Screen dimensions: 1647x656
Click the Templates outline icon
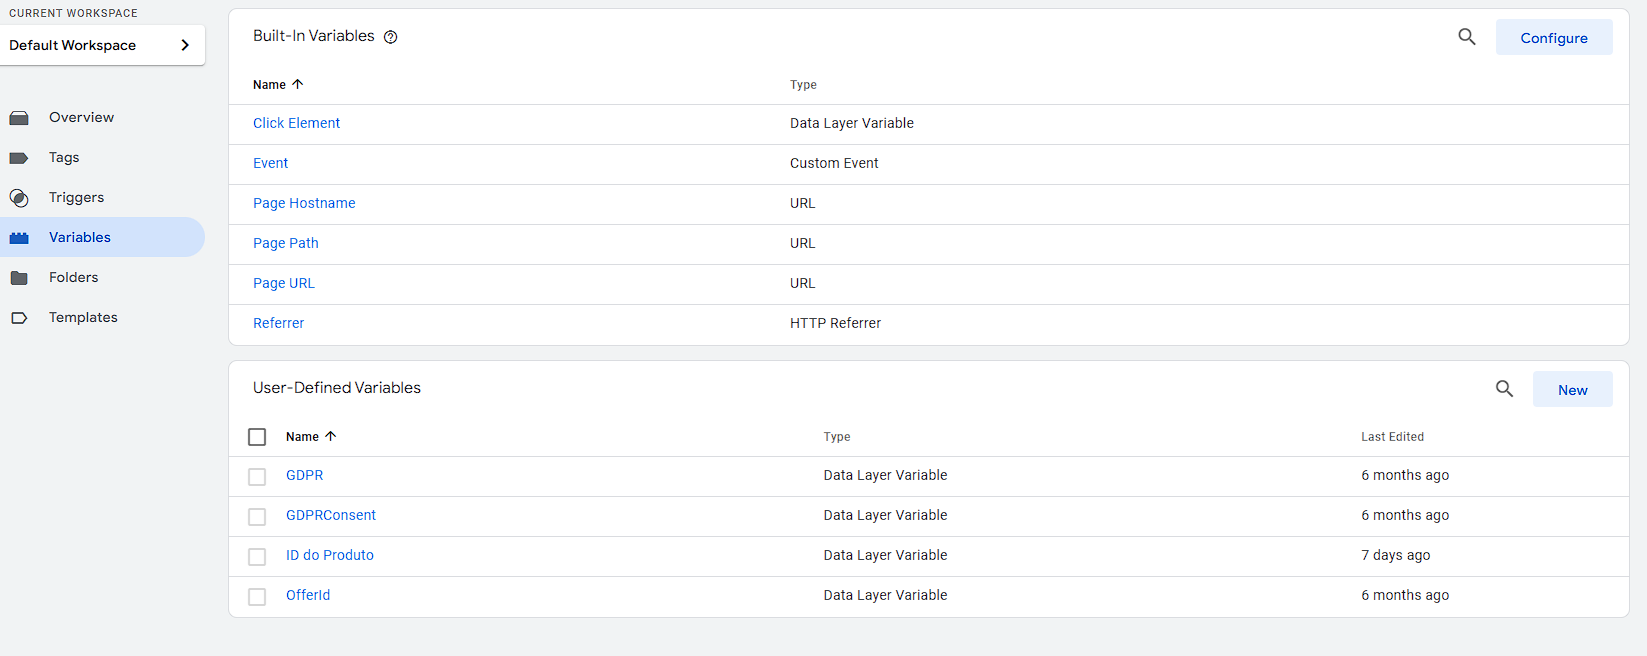point(19,318)
